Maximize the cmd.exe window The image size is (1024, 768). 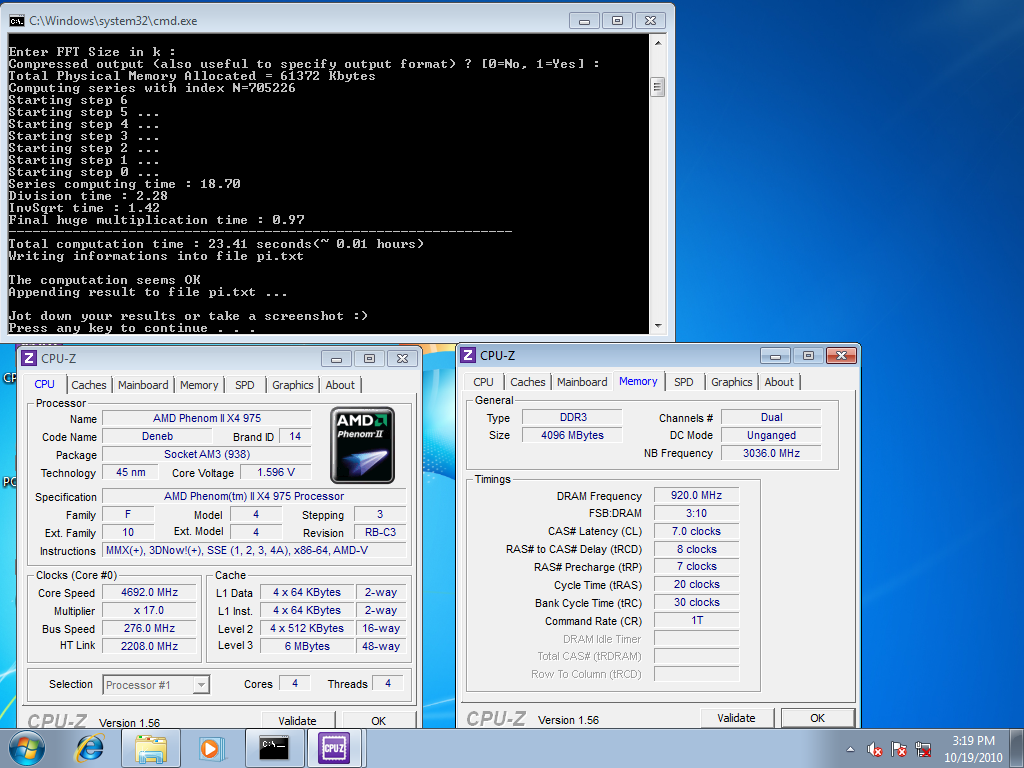[x=617, y=21]
